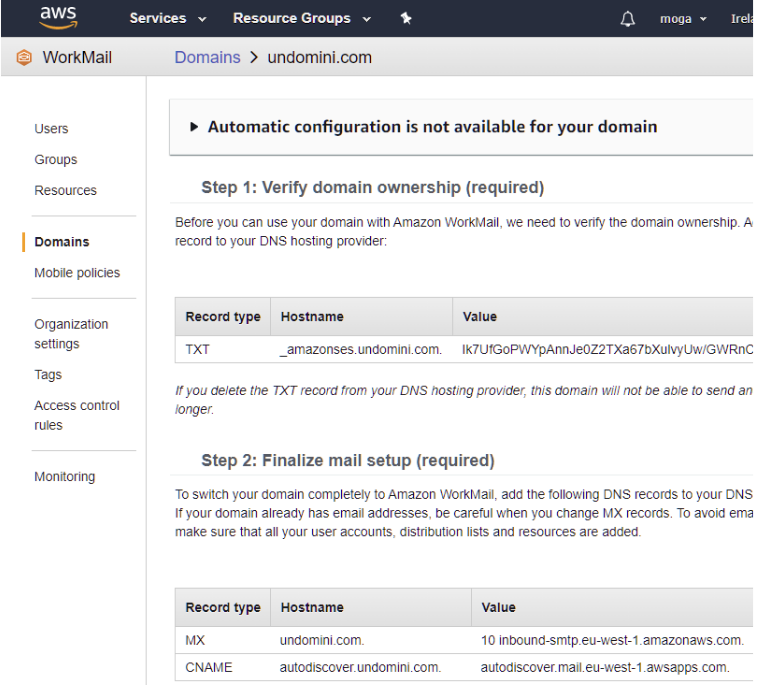
Task: Open the notifications bell
Action: 627,19
